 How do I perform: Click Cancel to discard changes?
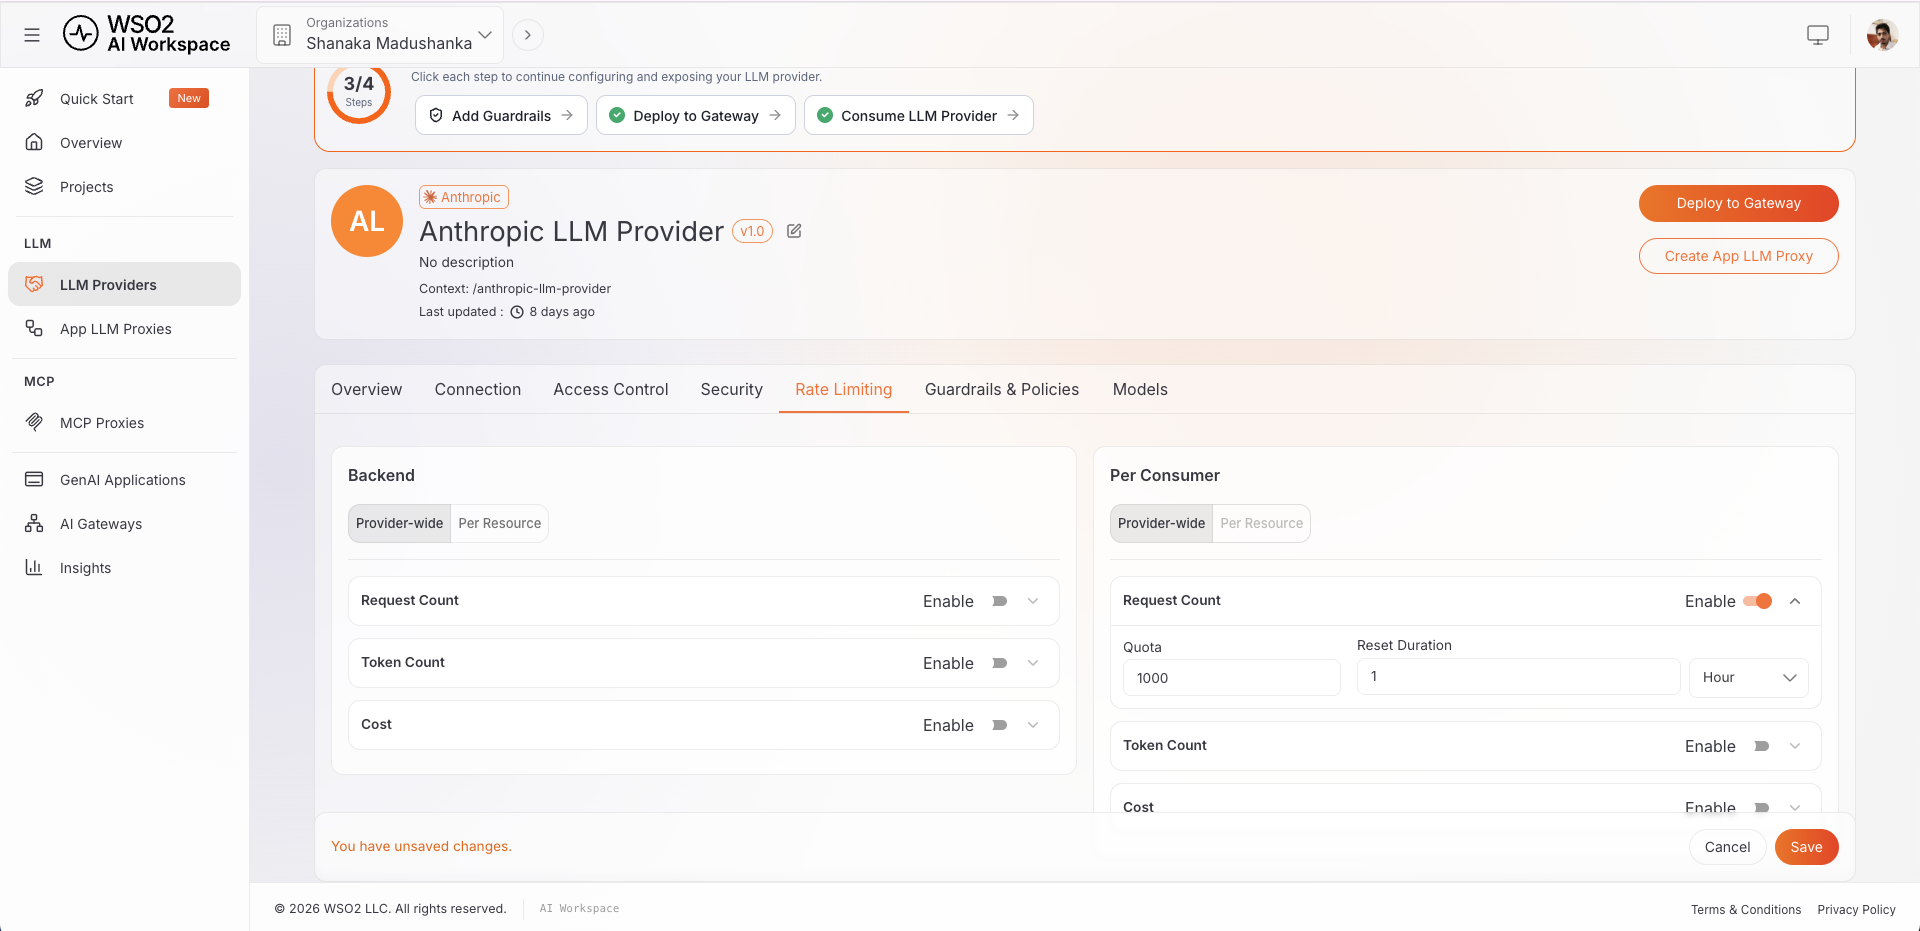[x=1727, y=847]
